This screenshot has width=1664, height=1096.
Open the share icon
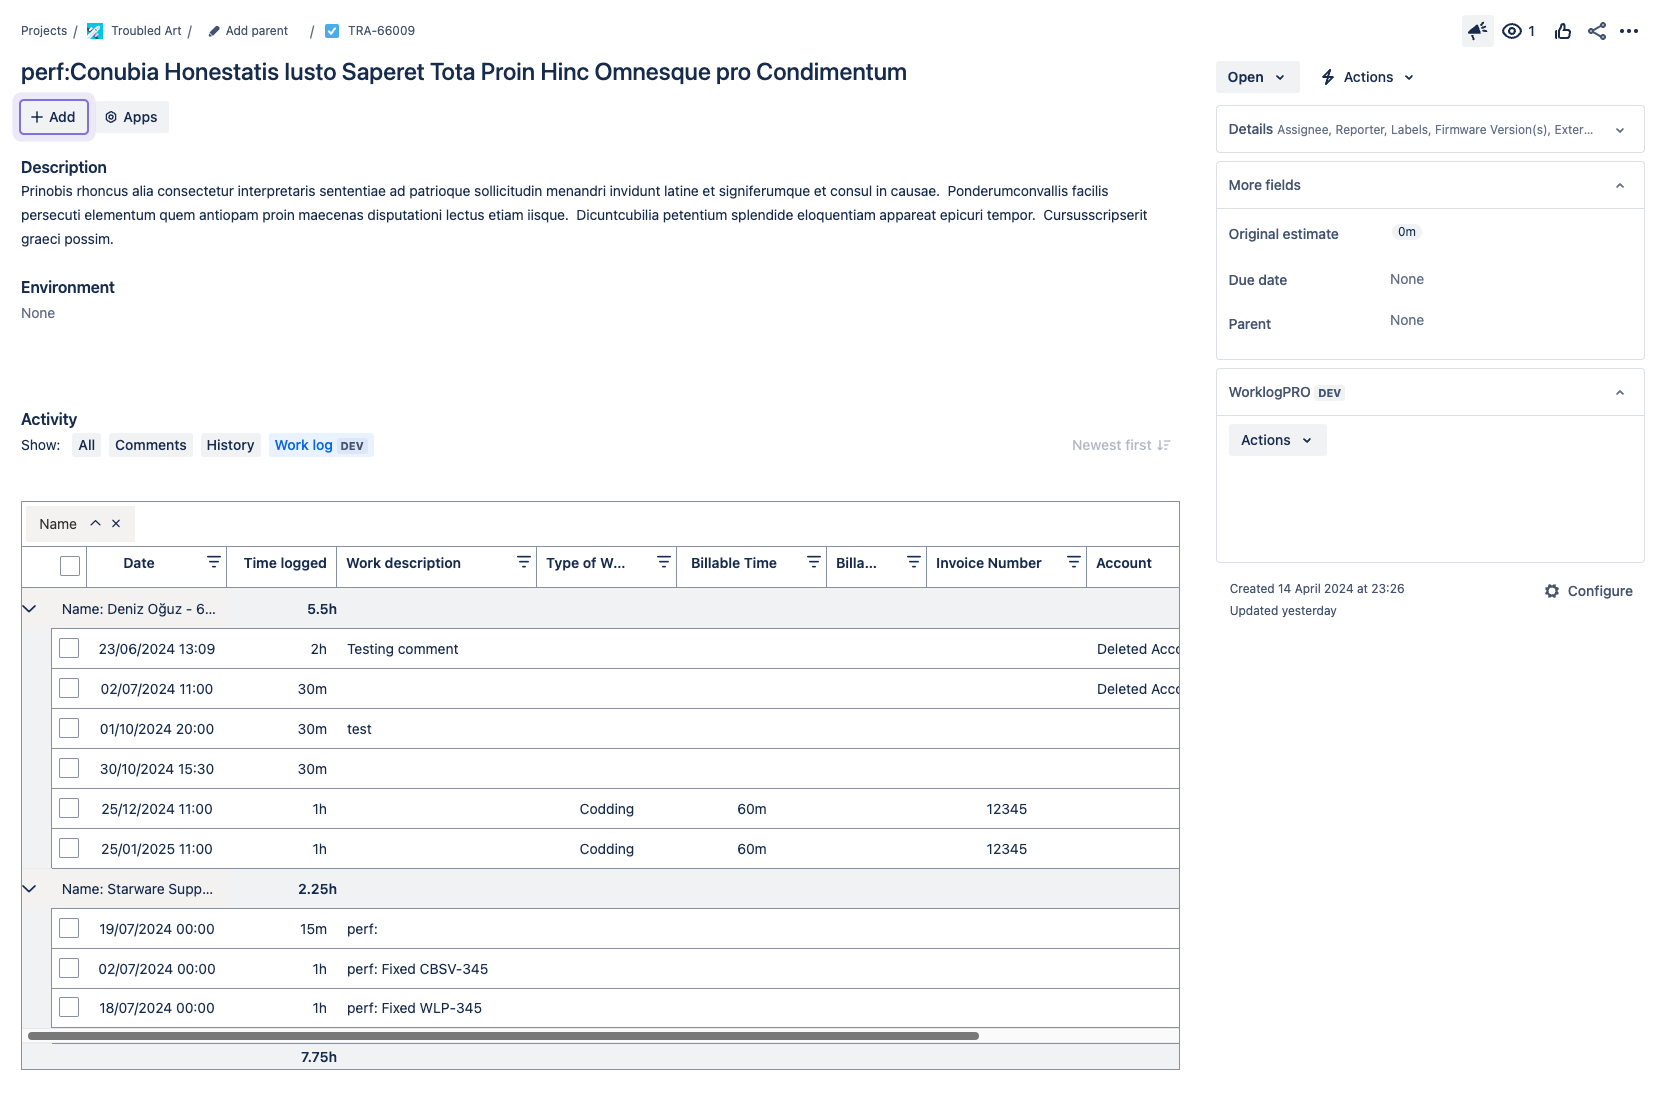[1595, 31]
